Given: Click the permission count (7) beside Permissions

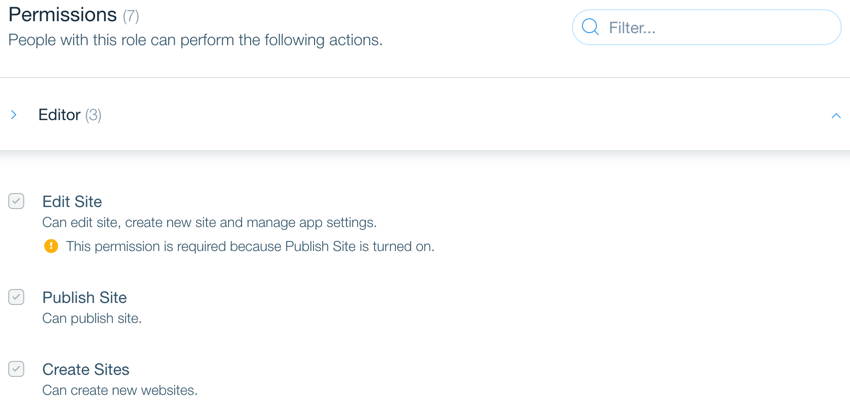Looking at the screenshot, I should pyautogui.click(x=131, y=16).
